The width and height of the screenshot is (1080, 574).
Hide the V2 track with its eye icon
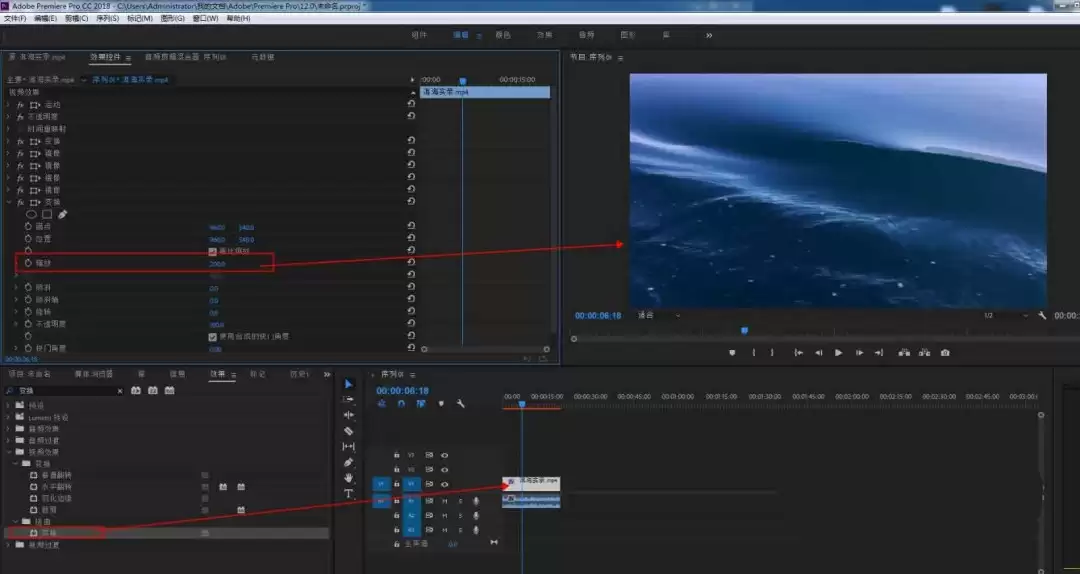click(x=444, y=469)
